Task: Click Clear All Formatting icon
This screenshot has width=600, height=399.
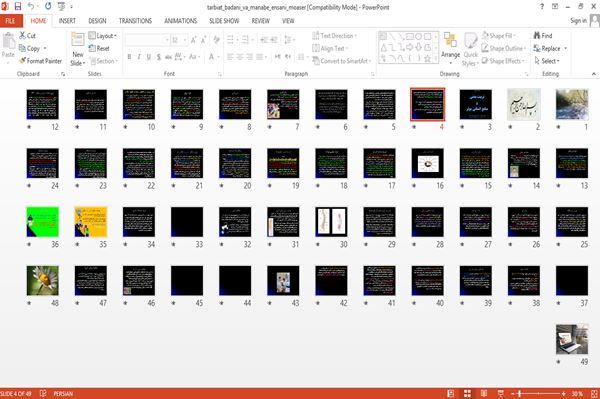Action: tap(217, 40)
